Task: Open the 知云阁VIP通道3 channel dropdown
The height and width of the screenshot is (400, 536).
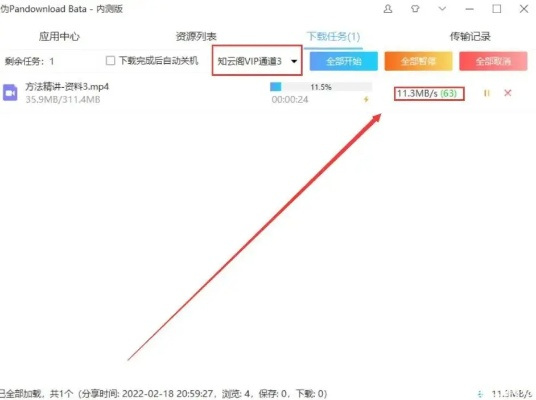Action: (x=257, y=61)
